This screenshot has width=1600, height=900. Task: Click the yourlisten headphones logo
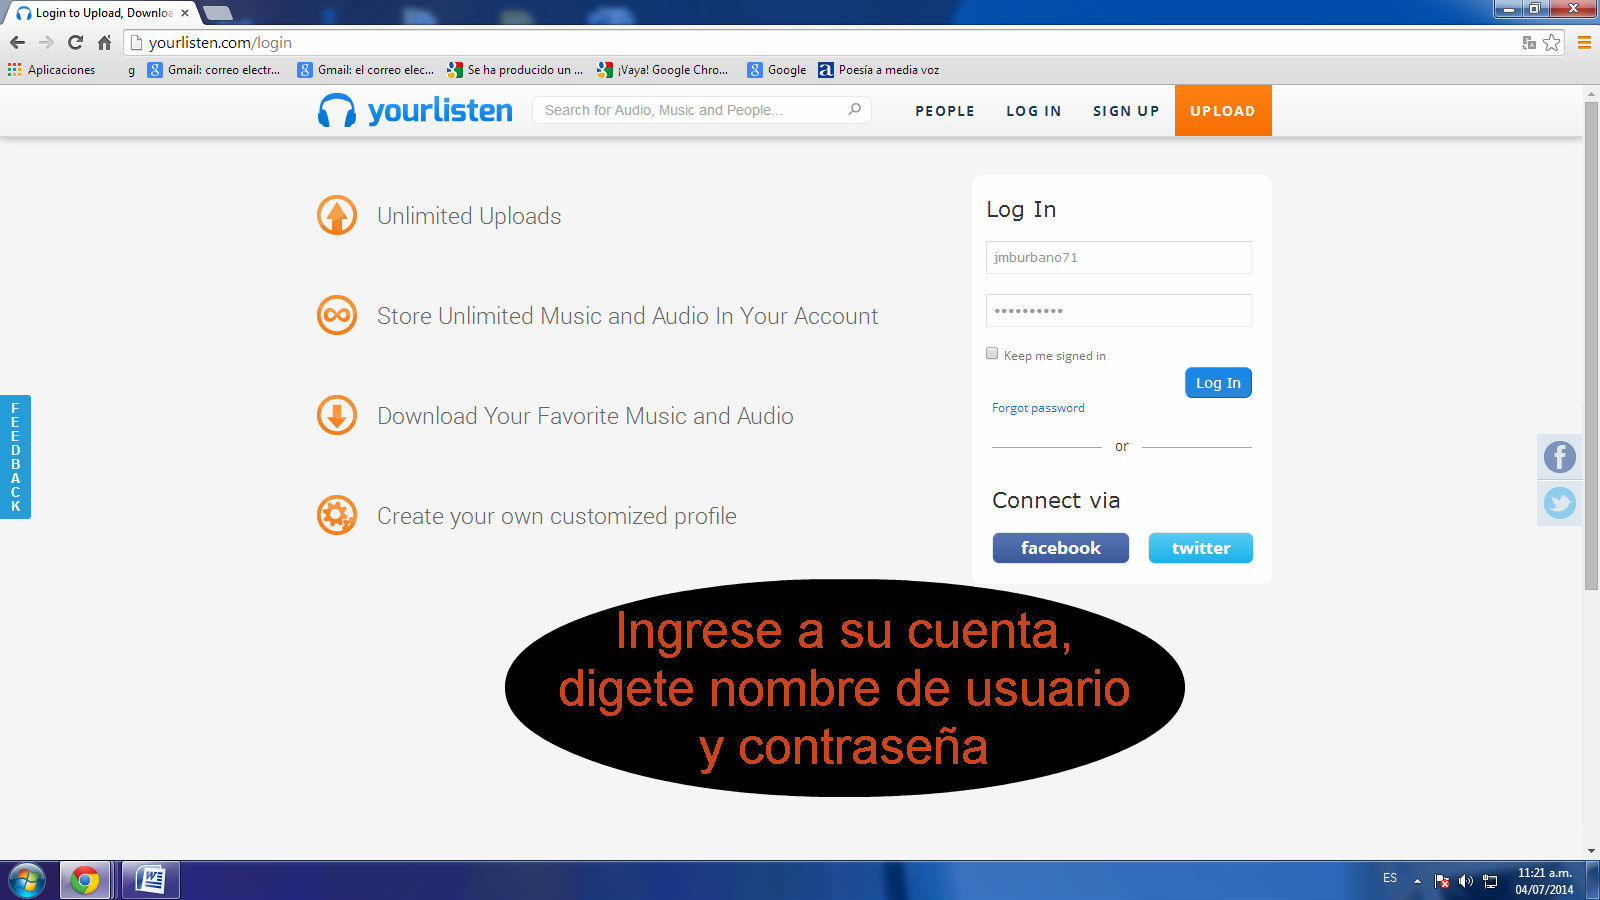(x=337, y=111)
